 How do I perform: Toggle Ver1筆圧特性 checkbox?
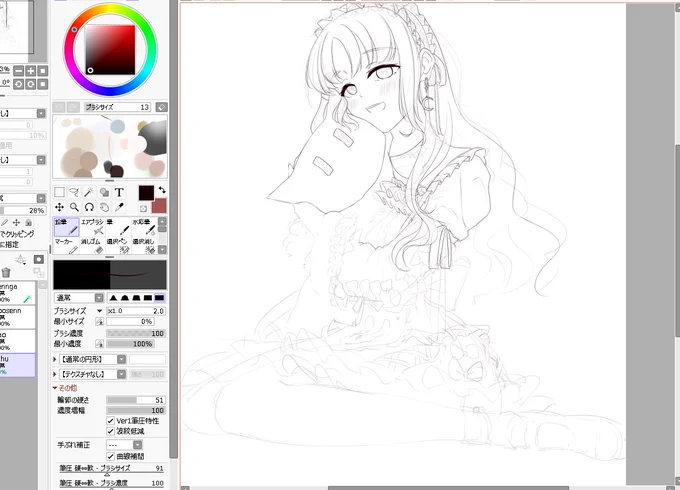(x=110, y=421)
